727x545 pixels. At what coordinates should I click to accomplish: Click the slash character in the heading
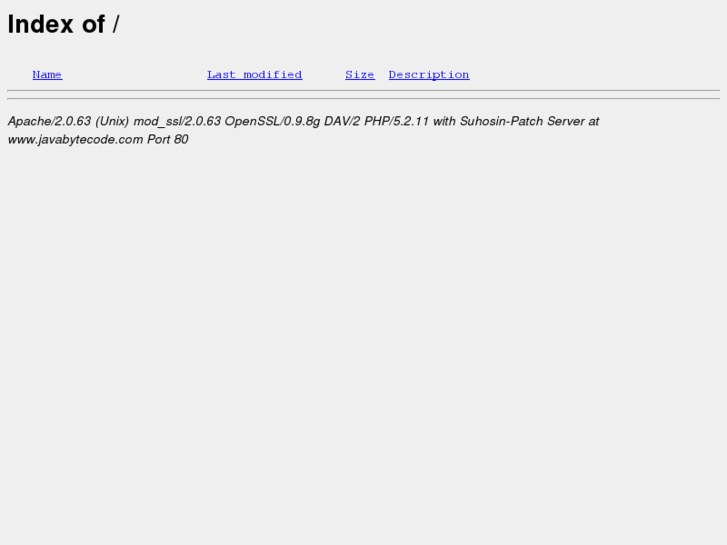(115, 24)
